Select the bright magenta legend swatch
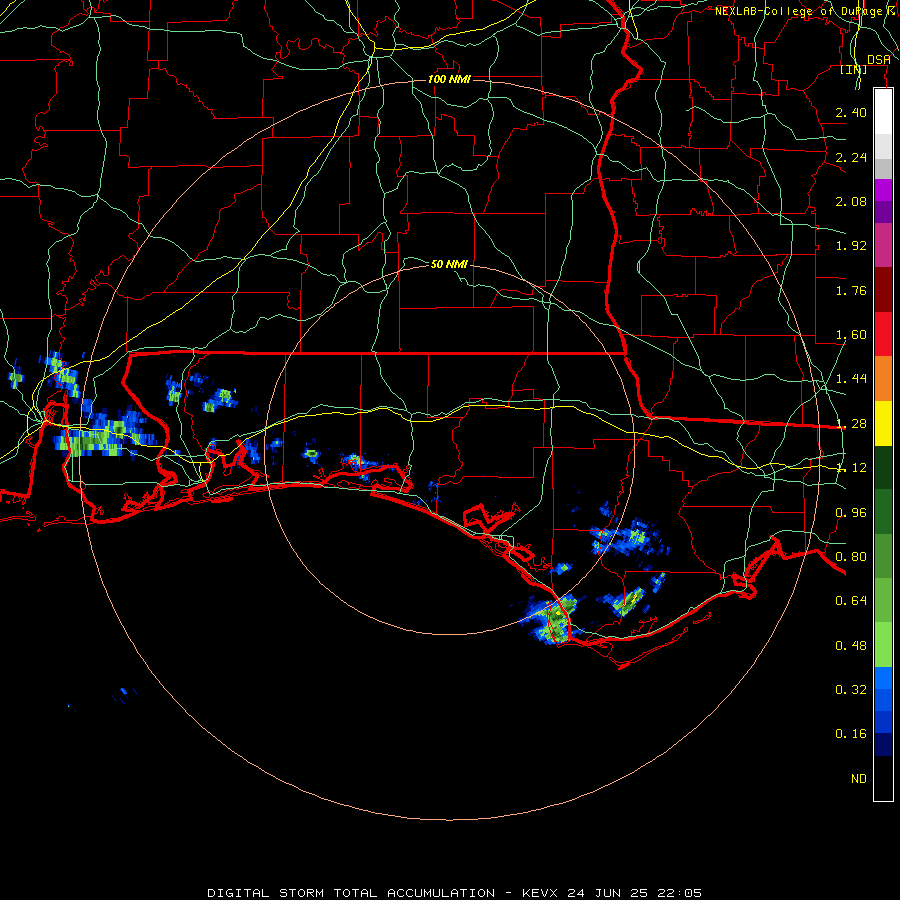The width and height of the screenshot is (900, 900). click(883, 190)
